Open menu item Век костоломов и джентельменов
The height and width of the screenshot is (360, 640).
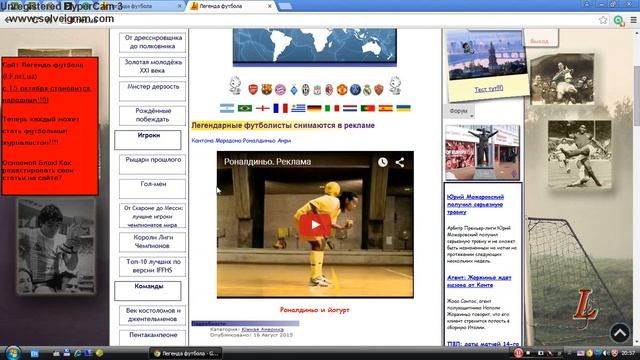[x=153, y=315]
